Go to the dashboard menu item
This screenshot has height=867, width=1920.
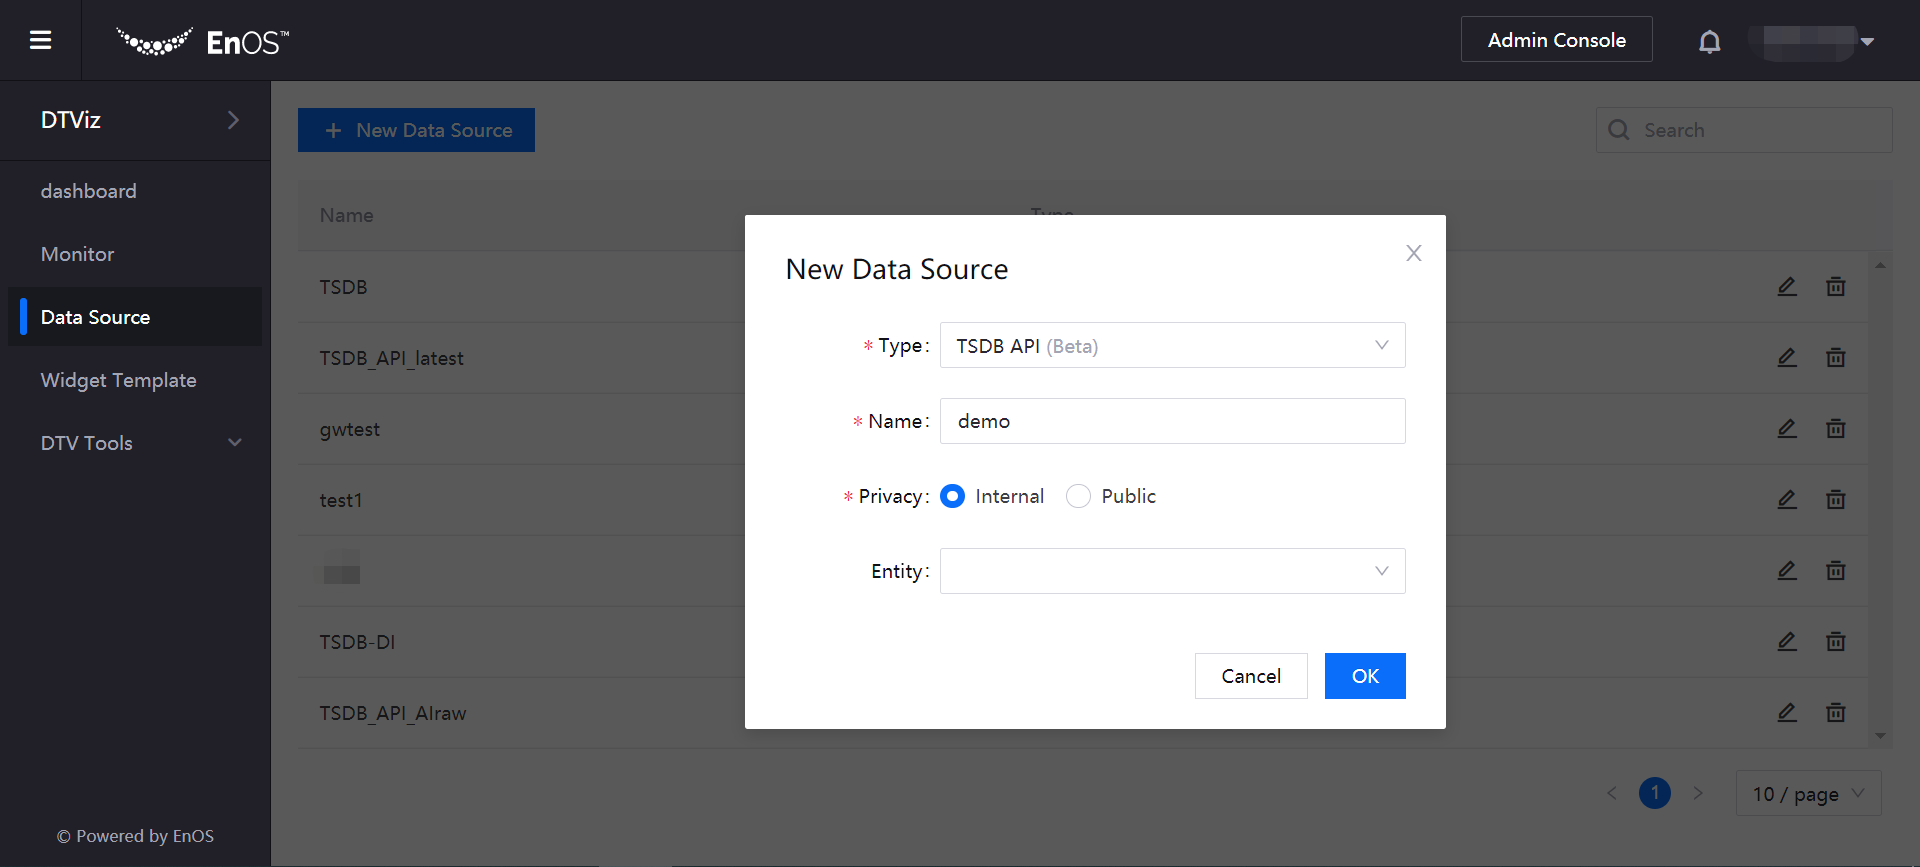(89, 191)
